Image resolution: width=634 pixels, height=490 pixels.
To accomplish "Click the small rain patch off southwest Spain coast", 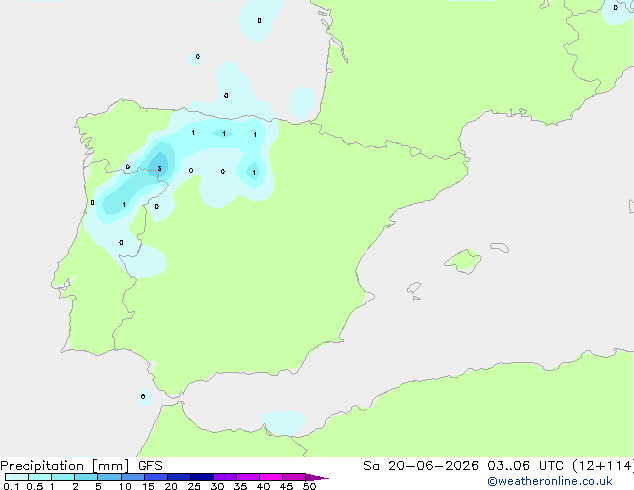I will tap(144, 397).
